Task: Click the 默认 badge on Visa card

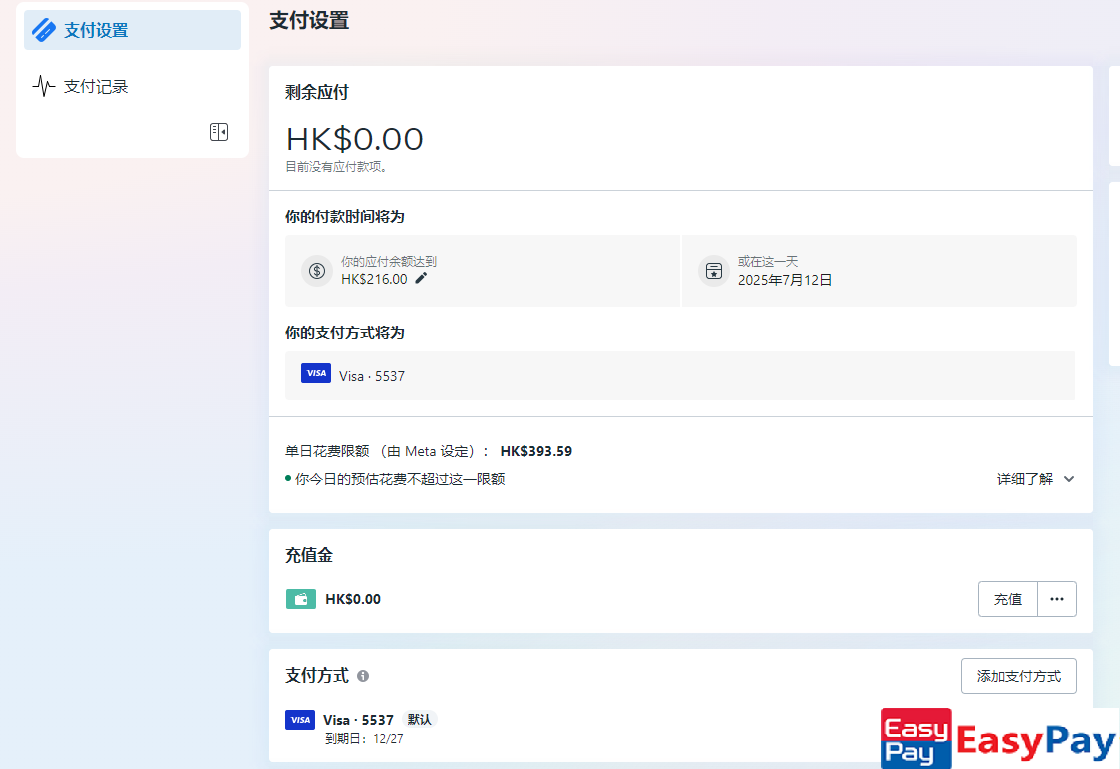Action: tap(419, 720)
